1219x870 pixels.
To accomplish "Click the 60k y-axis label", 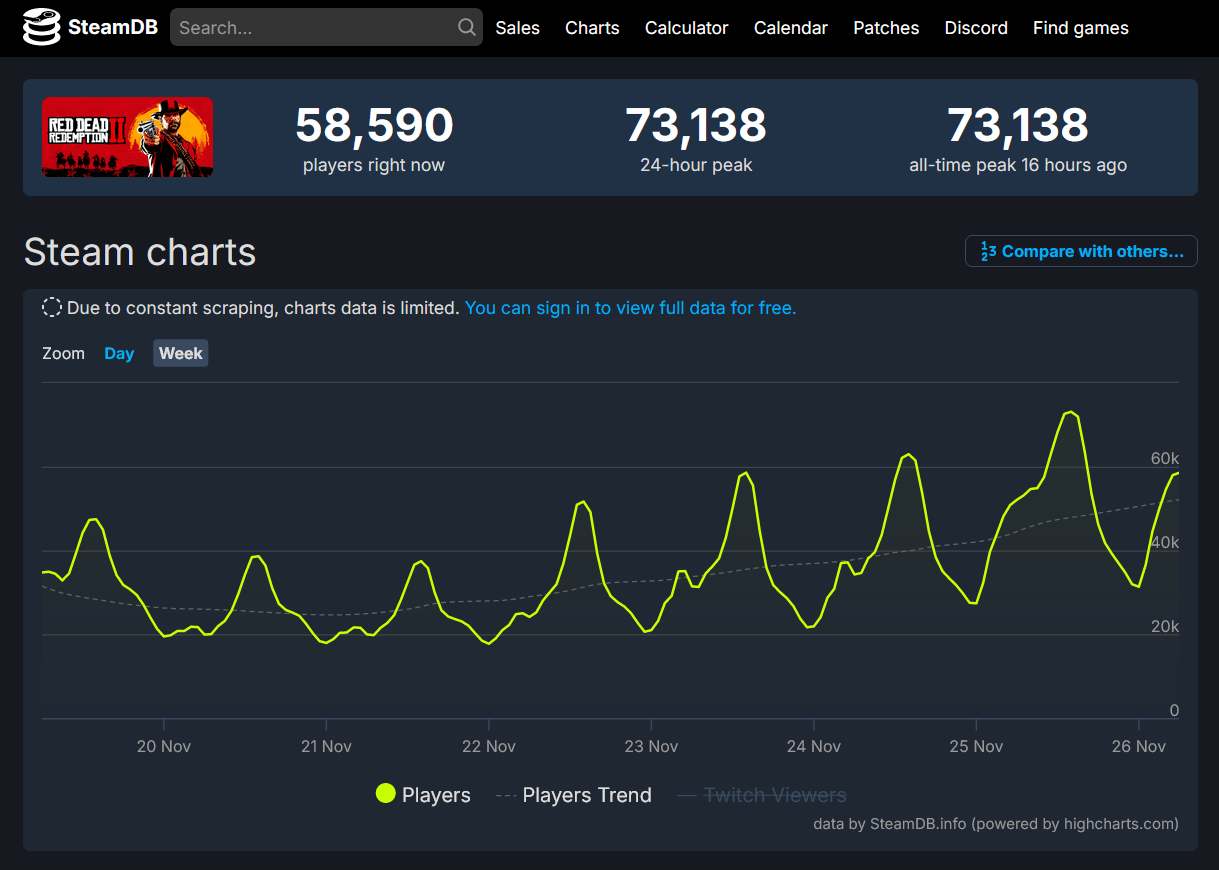I will pos(1165,458).
